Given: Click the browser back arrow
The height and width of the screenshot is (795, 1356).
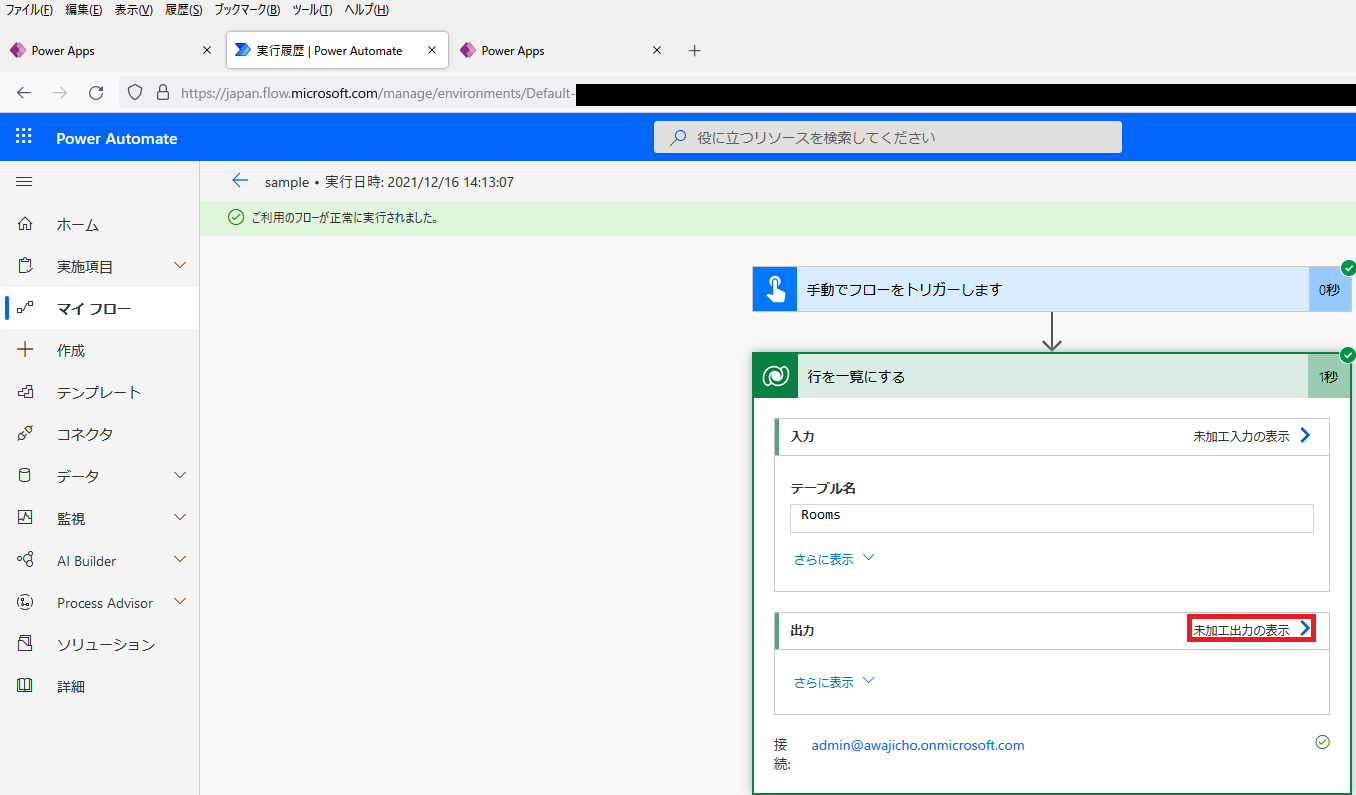Looking at the screenshot, I should pyautogui.click(x=24, y=93).
